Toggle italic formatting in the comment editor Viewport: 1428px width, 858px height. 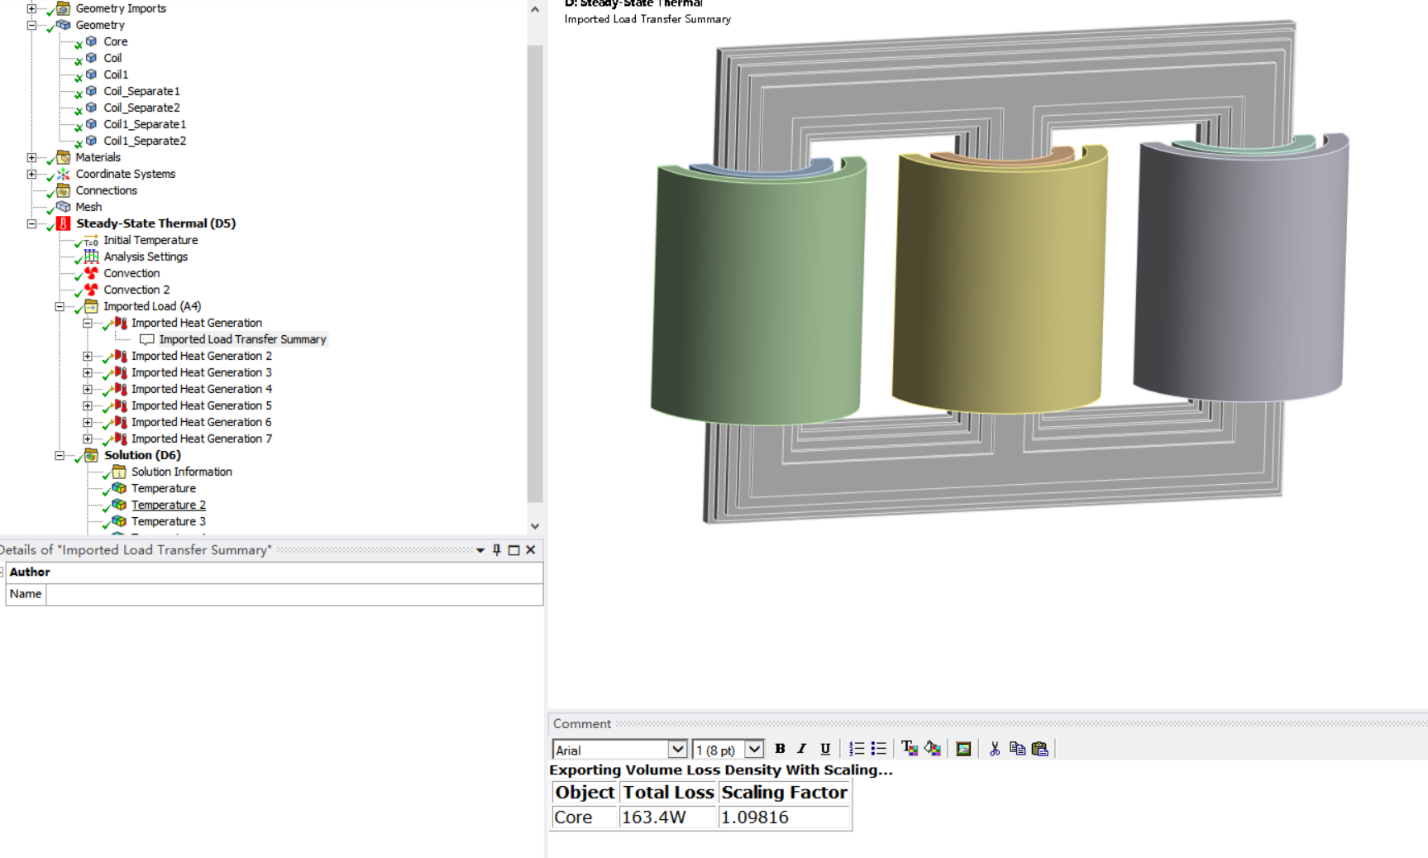pyautogui.click(x=802, y=748)
